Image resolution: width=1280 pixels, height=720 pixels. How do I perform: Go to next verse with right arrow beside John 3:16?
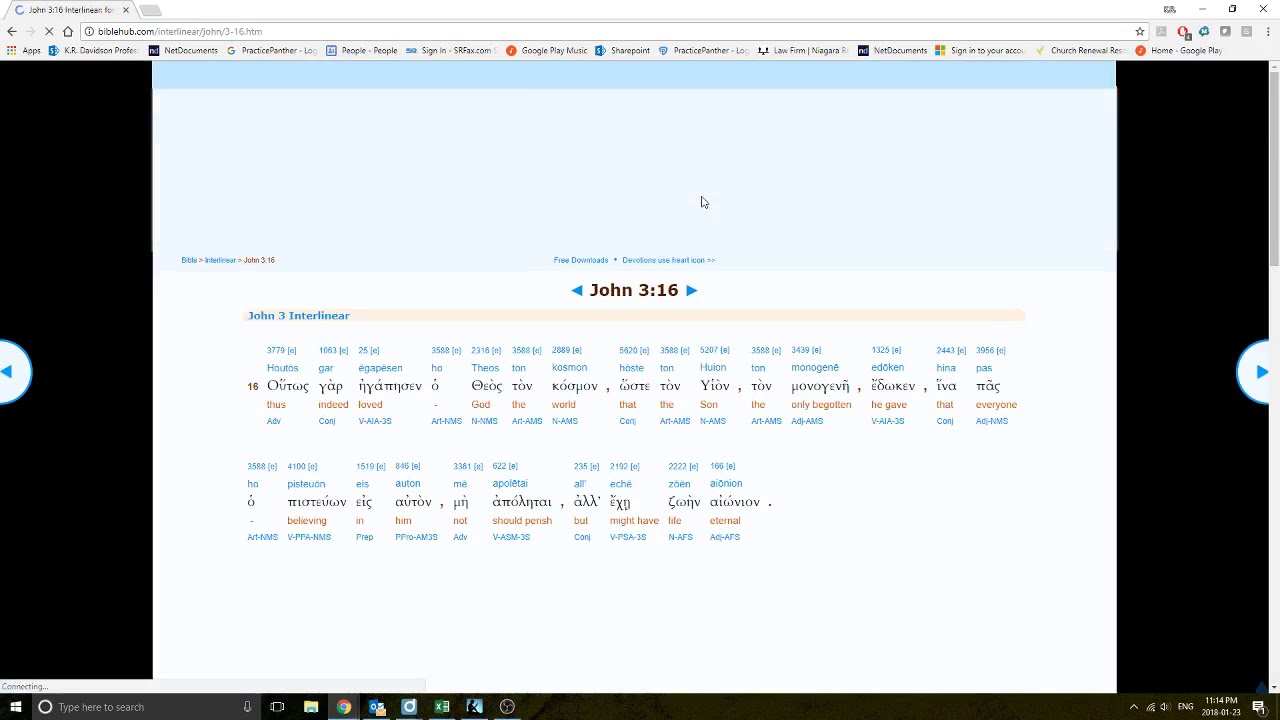coord(691,290)
